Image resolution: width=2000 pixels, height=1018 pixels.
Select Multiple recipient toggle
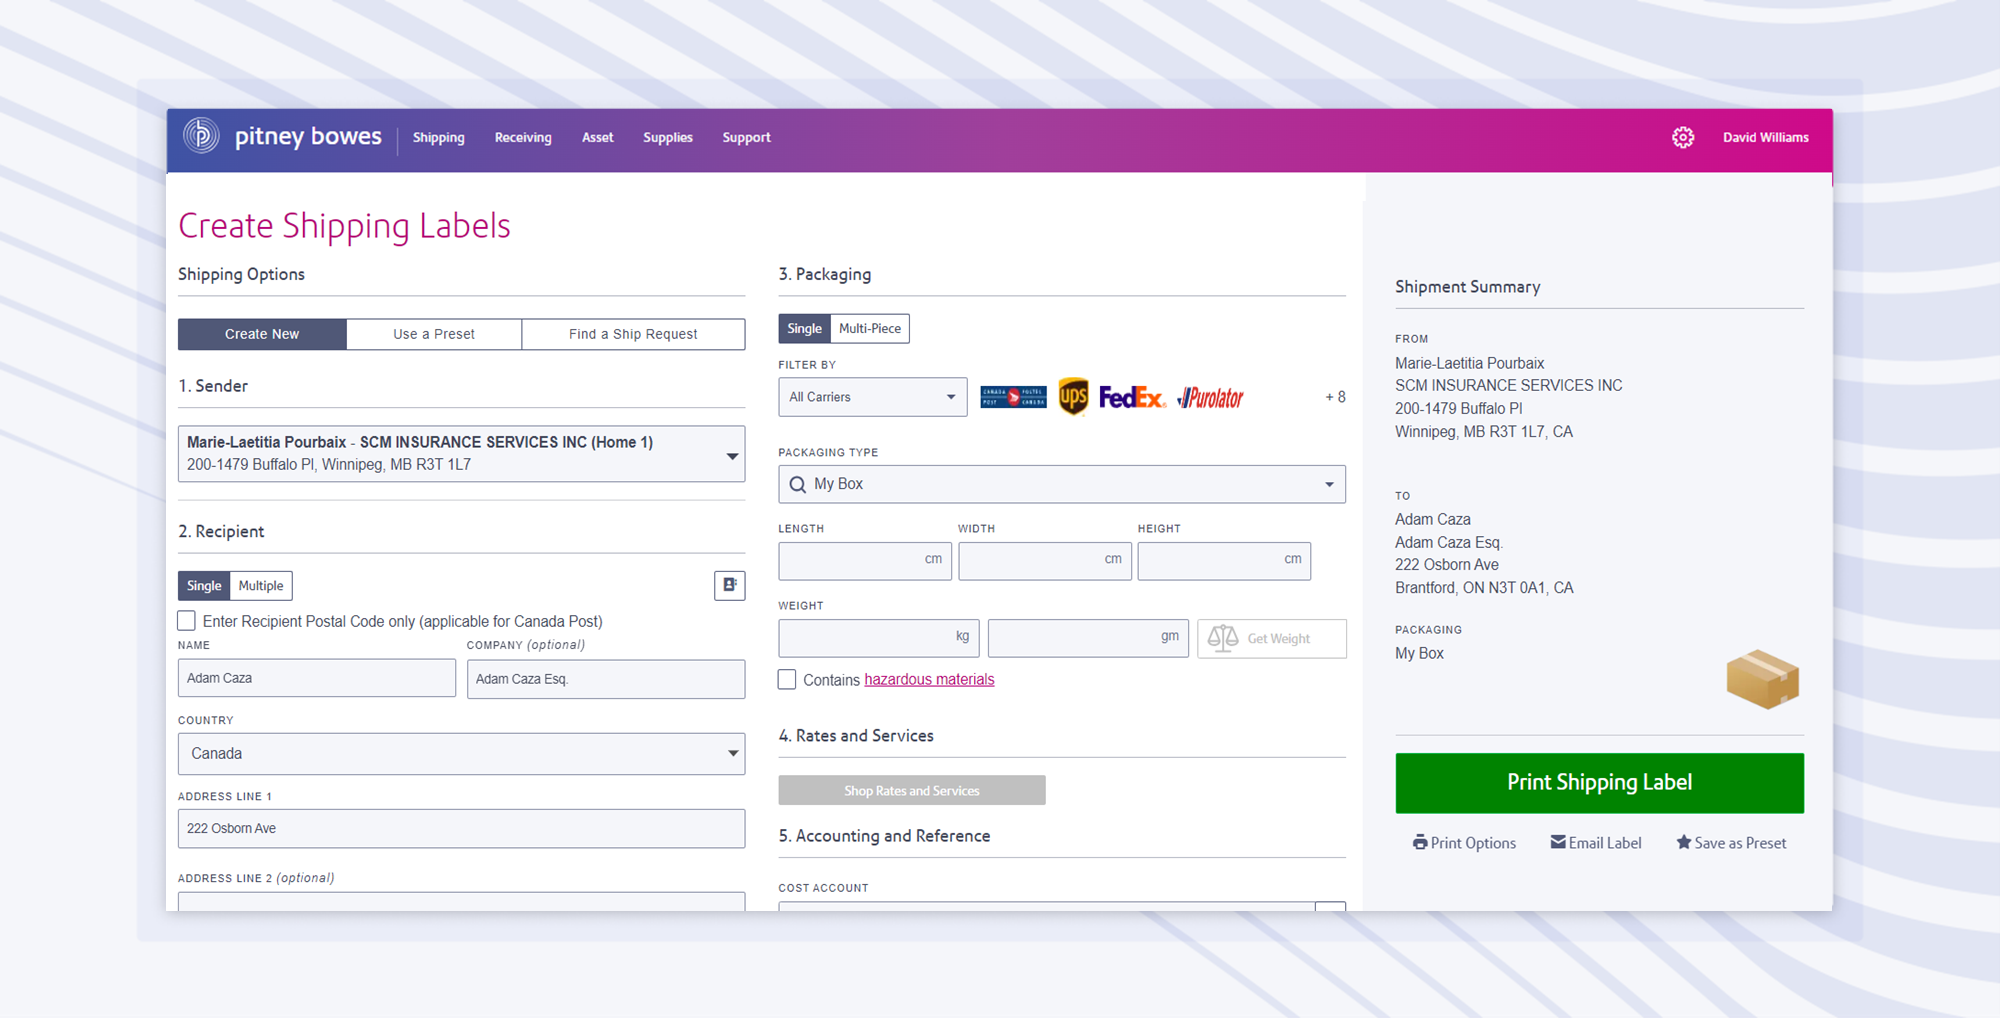(x=261, y=585)
